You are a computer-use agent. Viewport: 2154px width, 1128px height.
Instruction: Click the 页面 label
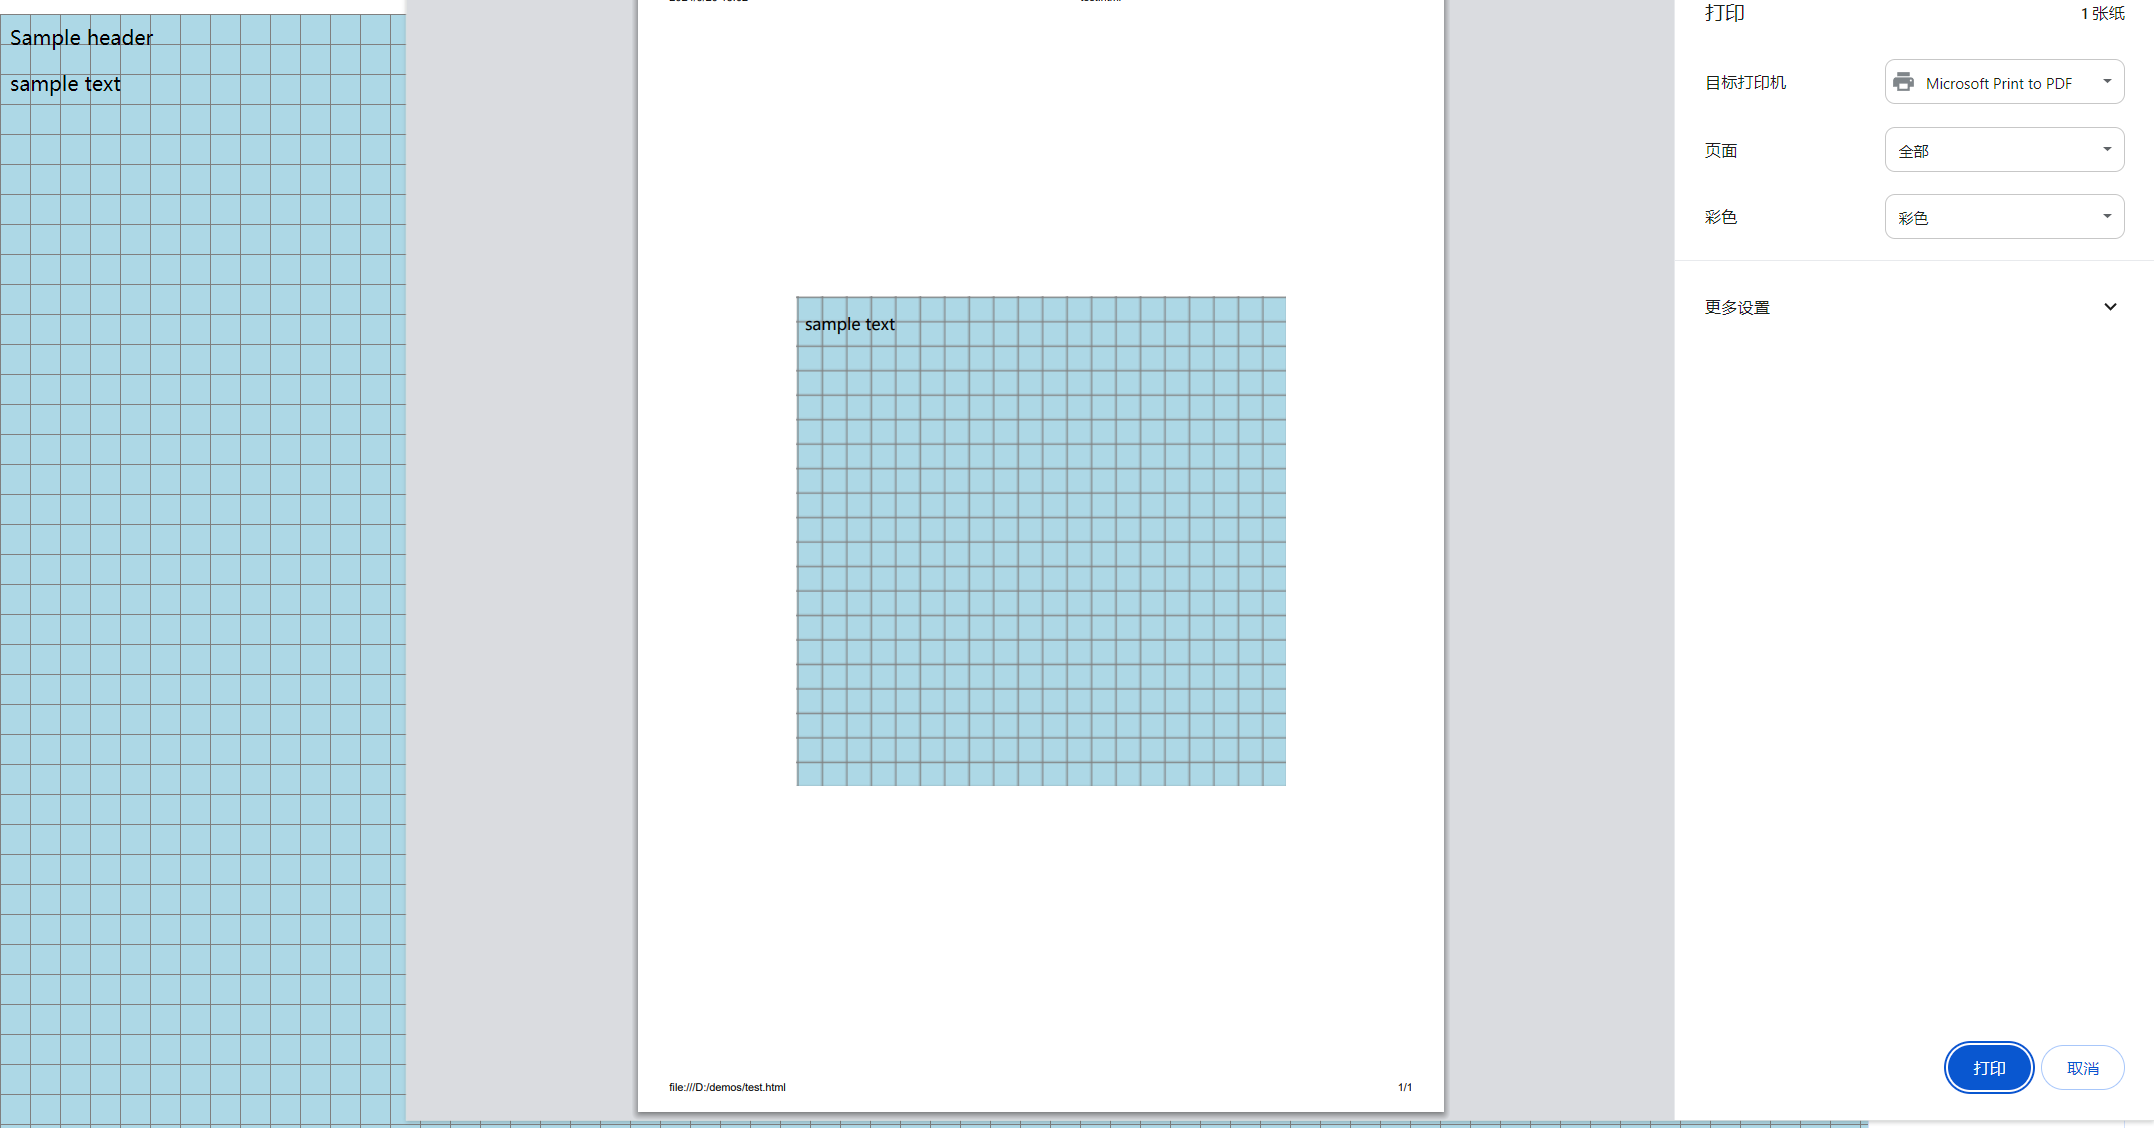pos(1721,150)
